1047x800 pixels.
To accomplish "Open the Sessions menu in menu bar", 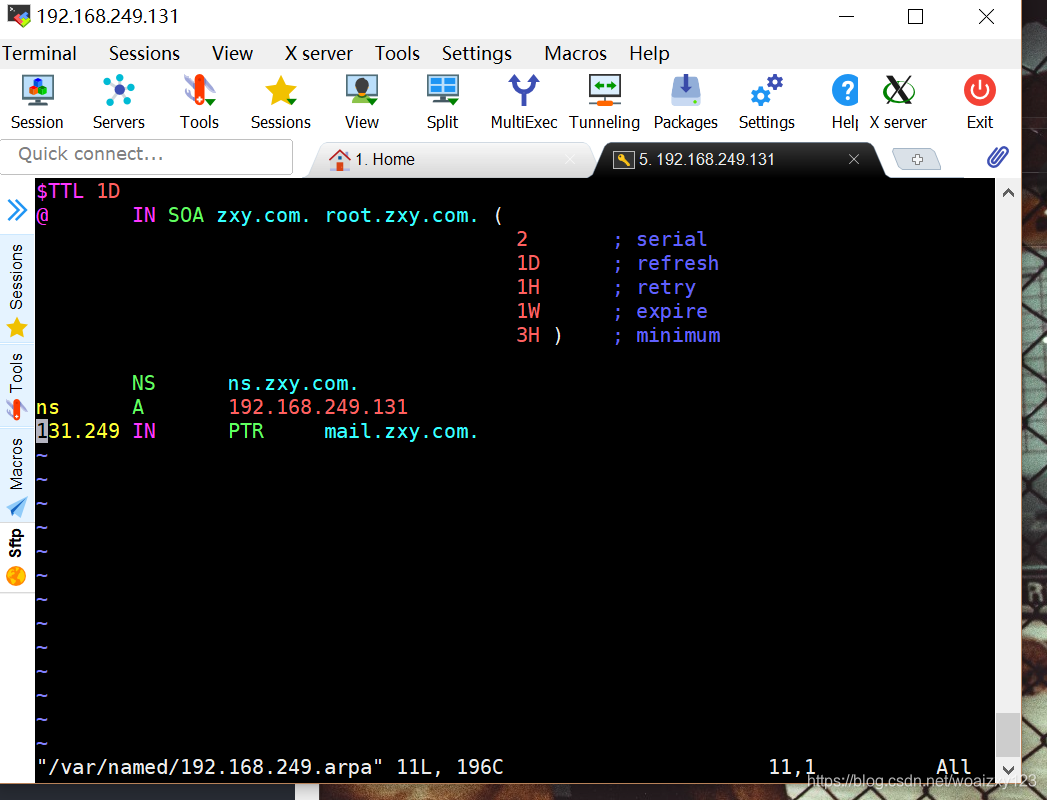I will [x=144, y=53].
